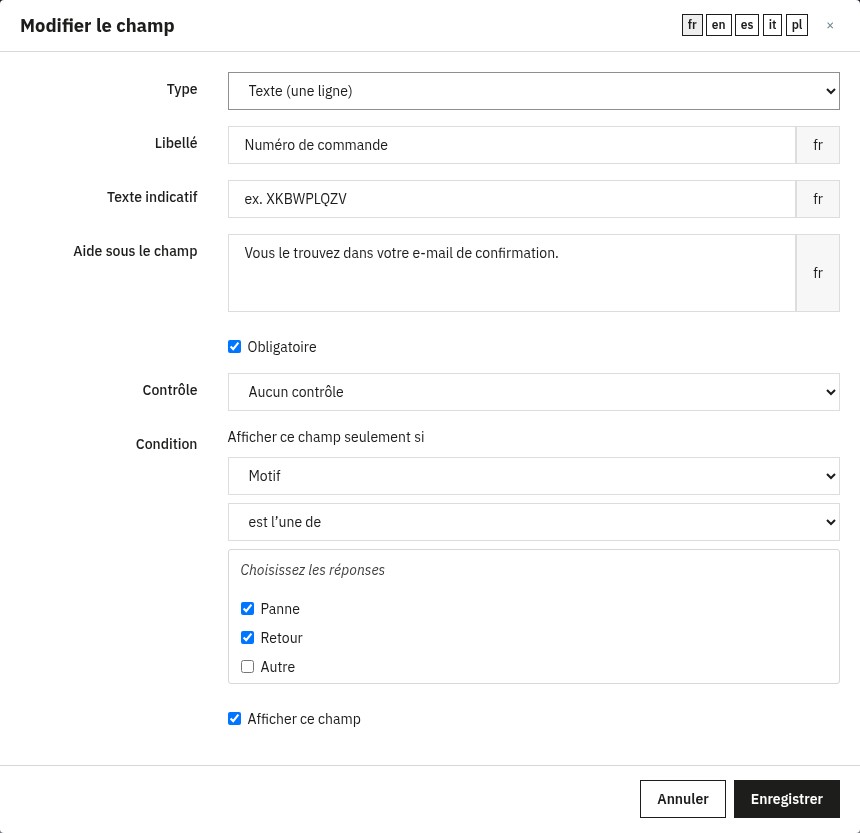Edit the Texte indicatif input field
This screenshot has width=860, height=833.
[x=512, y=199]
